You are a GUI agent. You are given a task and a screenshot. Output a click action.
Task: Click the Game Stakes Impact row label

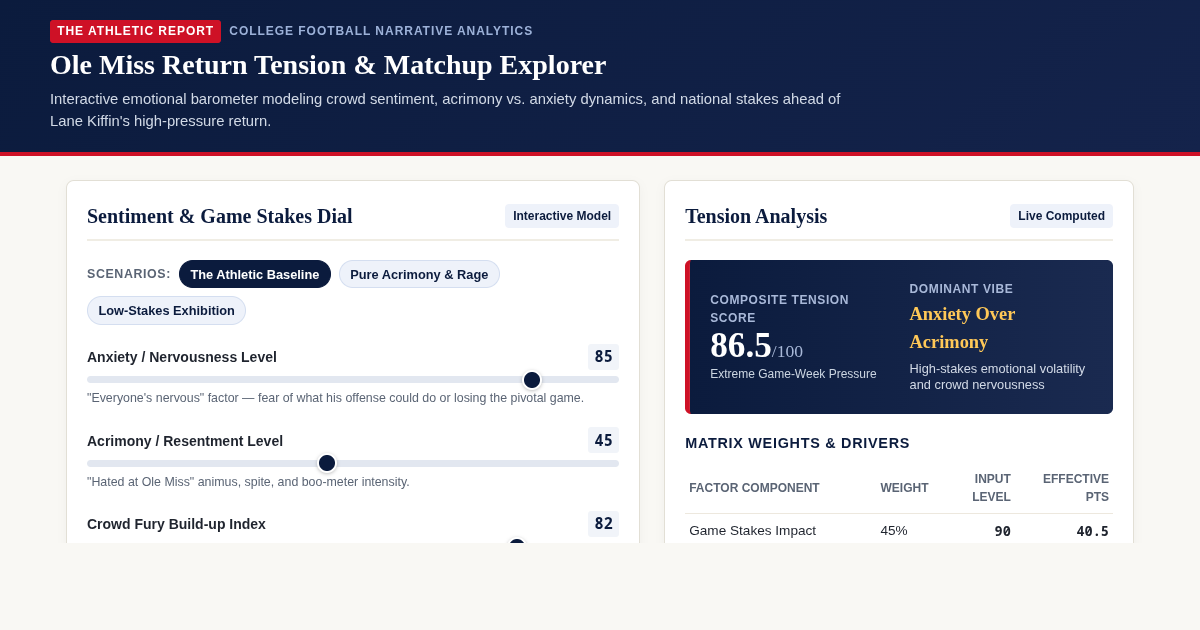point(752,531)
